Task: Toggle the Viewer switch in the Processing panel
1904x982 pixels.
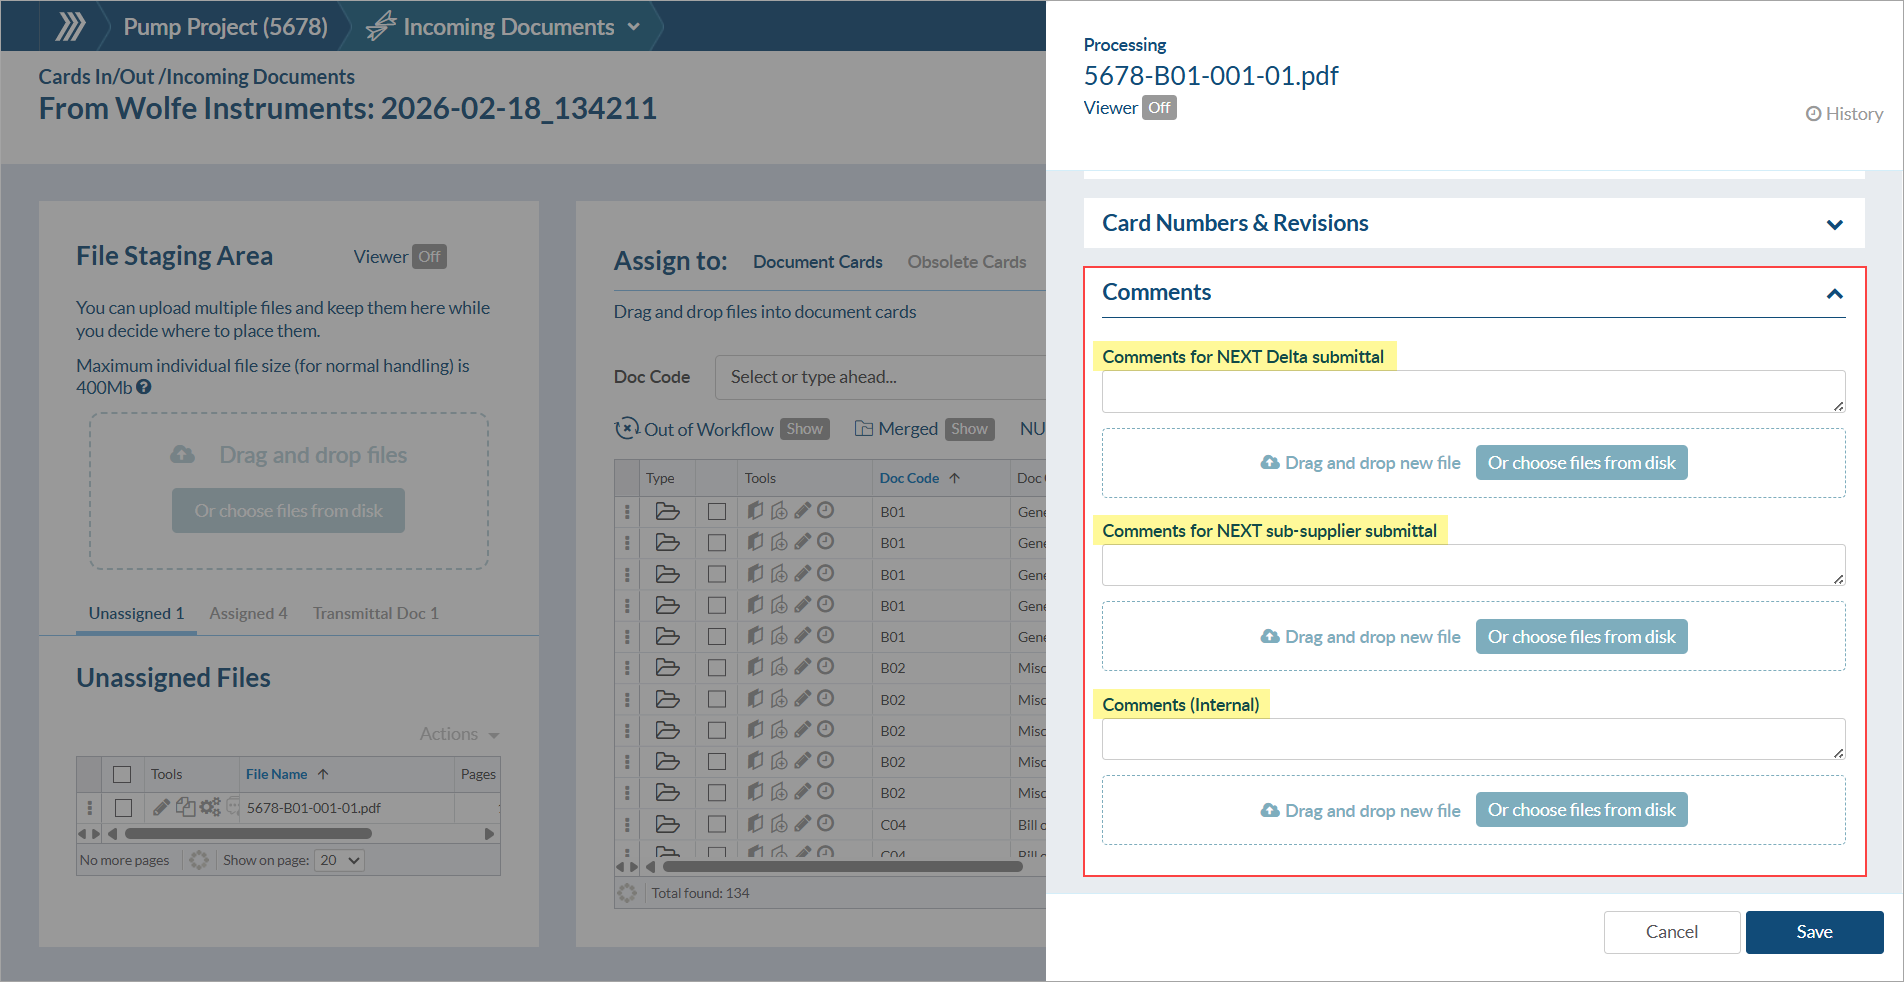Action: click(x=1159, y=108)
